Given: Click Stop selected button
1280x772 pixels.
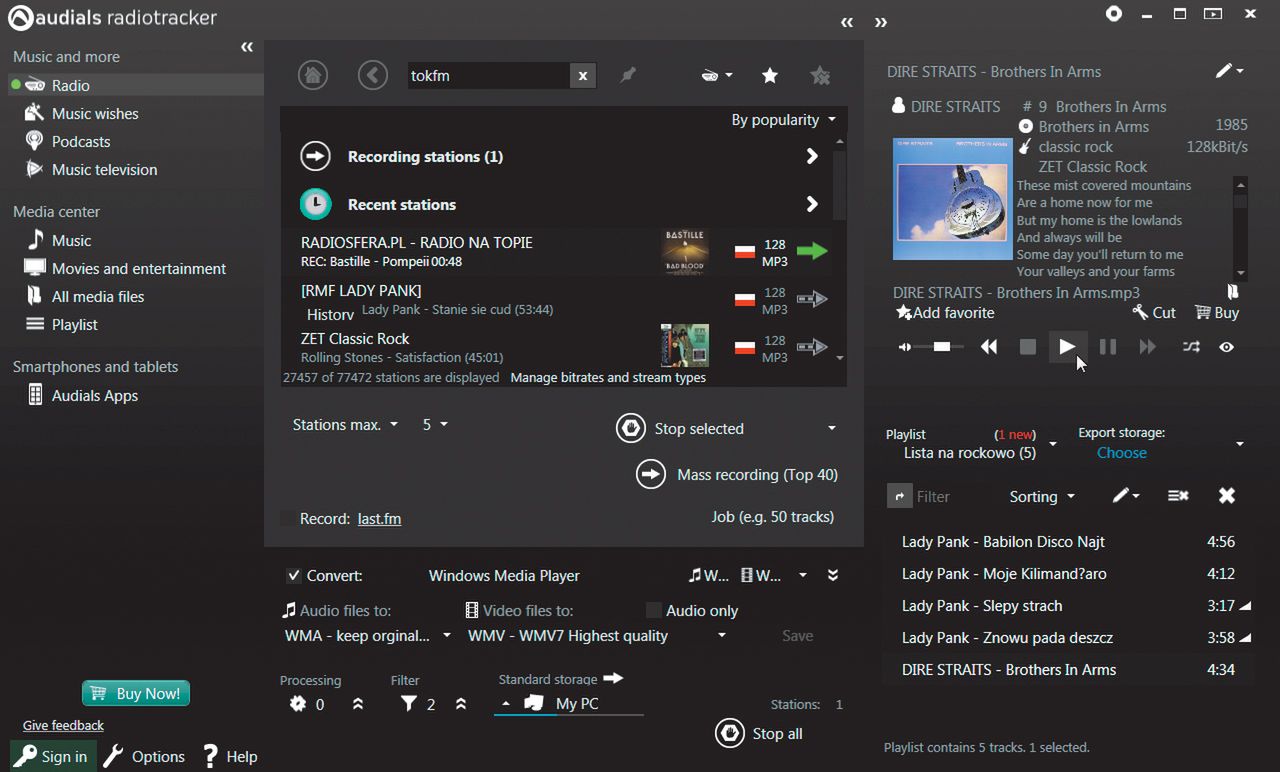Looking at the screenshot, I should point(680,428).
